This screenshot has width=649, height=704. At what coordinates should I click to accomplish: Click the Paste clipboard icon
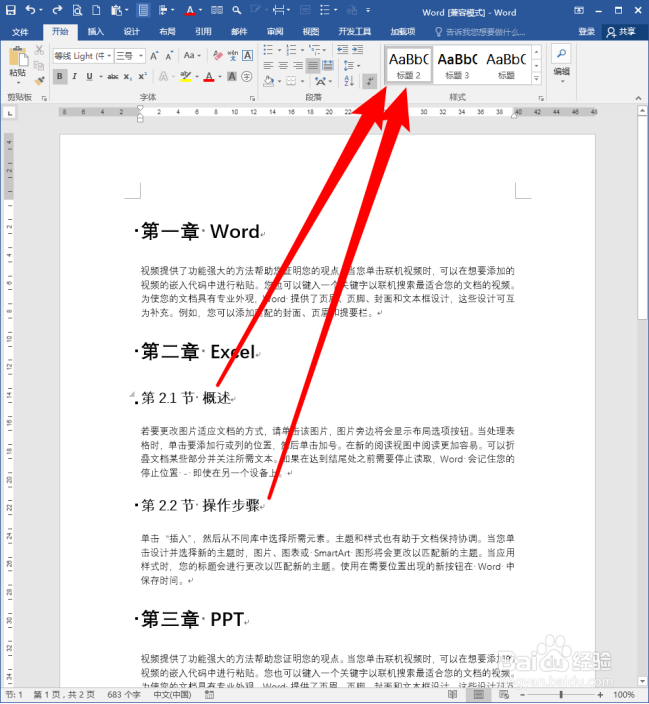click(x=18, y=58)
